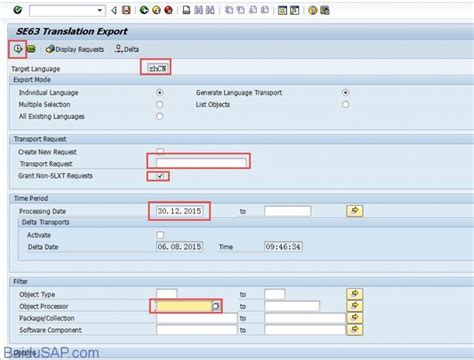
Task: Click the 'Delta Transports' group label
Action: click(45, 222)
